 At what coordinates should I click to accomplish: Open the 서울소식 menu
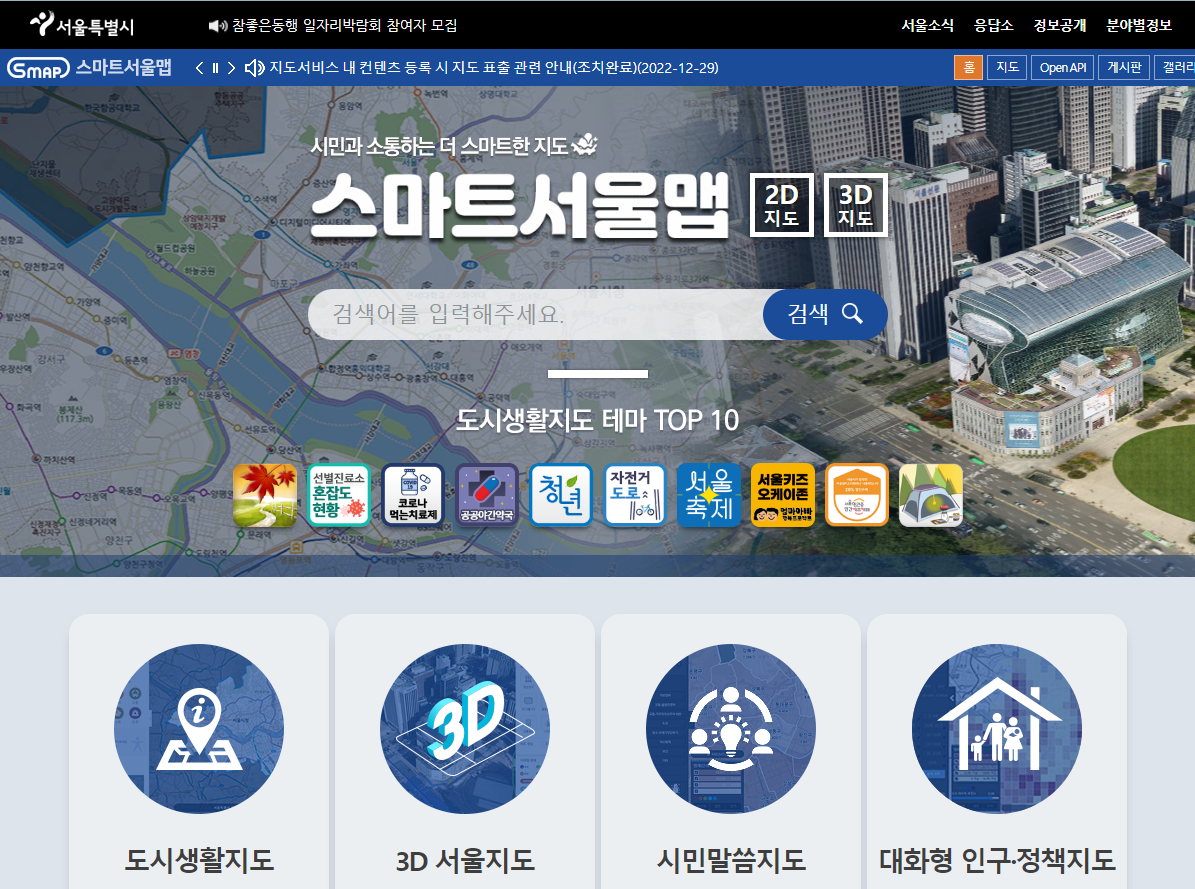point(927,25)
